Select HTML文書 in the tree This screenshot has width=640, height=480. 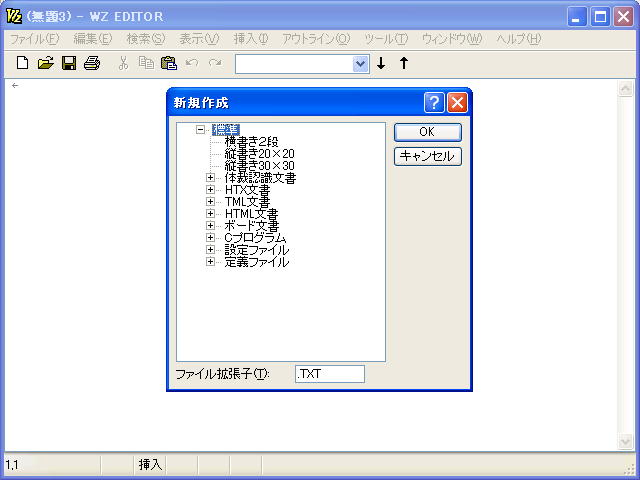coord(251,213)
